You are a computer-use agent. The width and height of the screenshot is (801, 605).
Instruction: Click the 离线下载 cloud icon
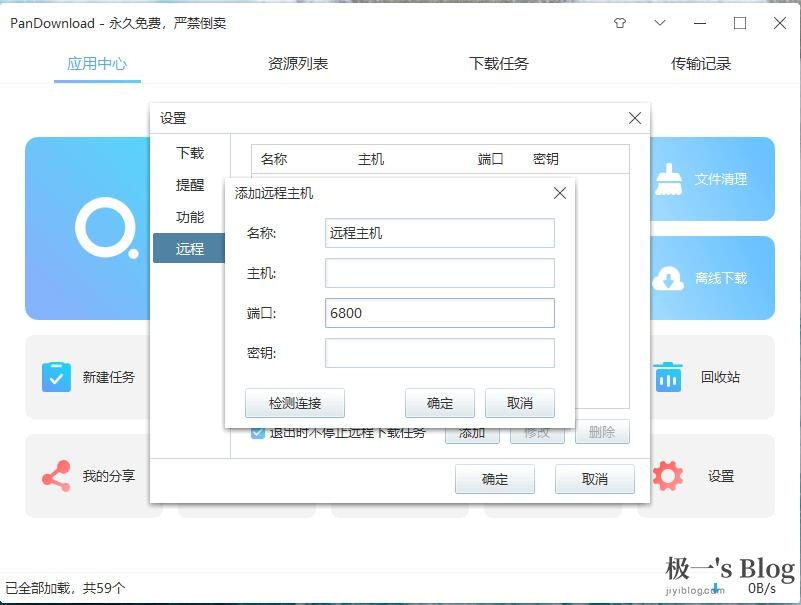[668, 278]
